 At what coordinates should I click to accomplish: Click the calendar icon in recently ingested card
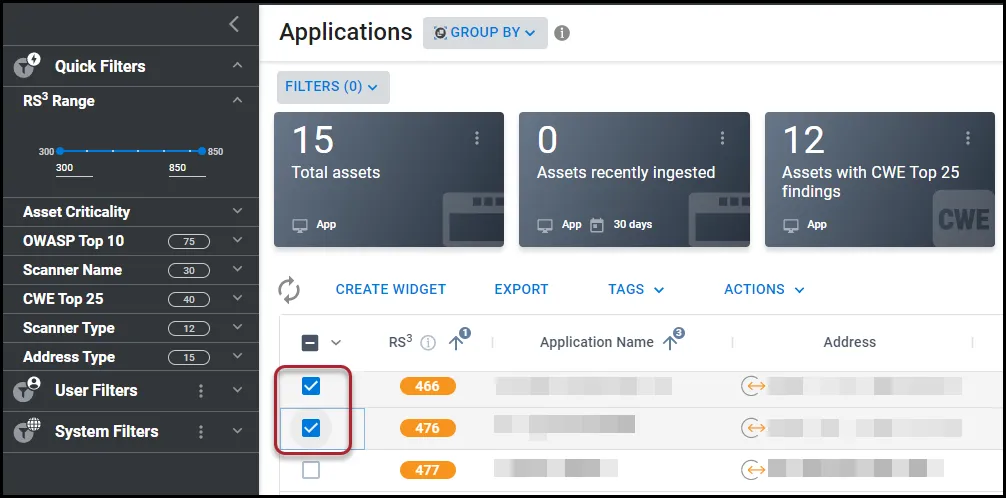(x=597, y=225)
